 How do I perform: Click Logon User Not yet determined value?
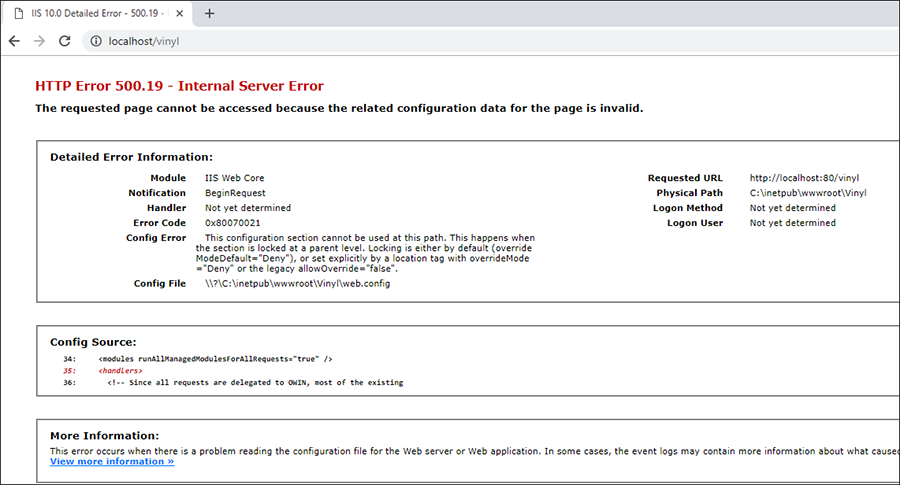point(793,223)
